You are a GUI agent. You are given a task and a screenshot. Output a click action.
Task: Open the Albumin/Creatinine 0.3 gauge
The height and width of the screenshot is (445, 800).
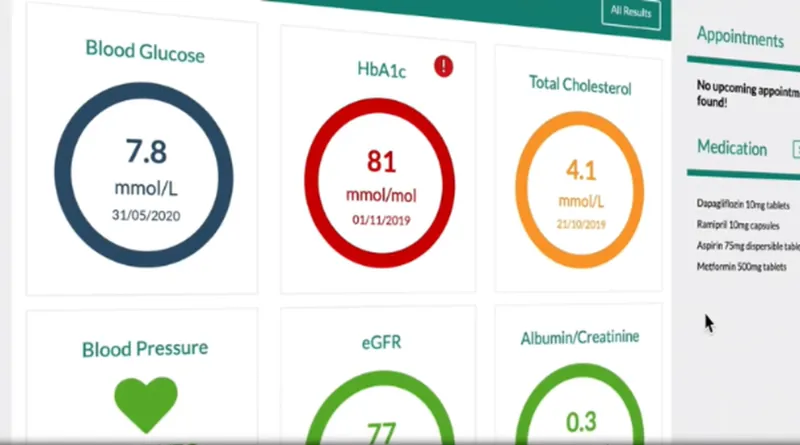click(x=580, y=404)
